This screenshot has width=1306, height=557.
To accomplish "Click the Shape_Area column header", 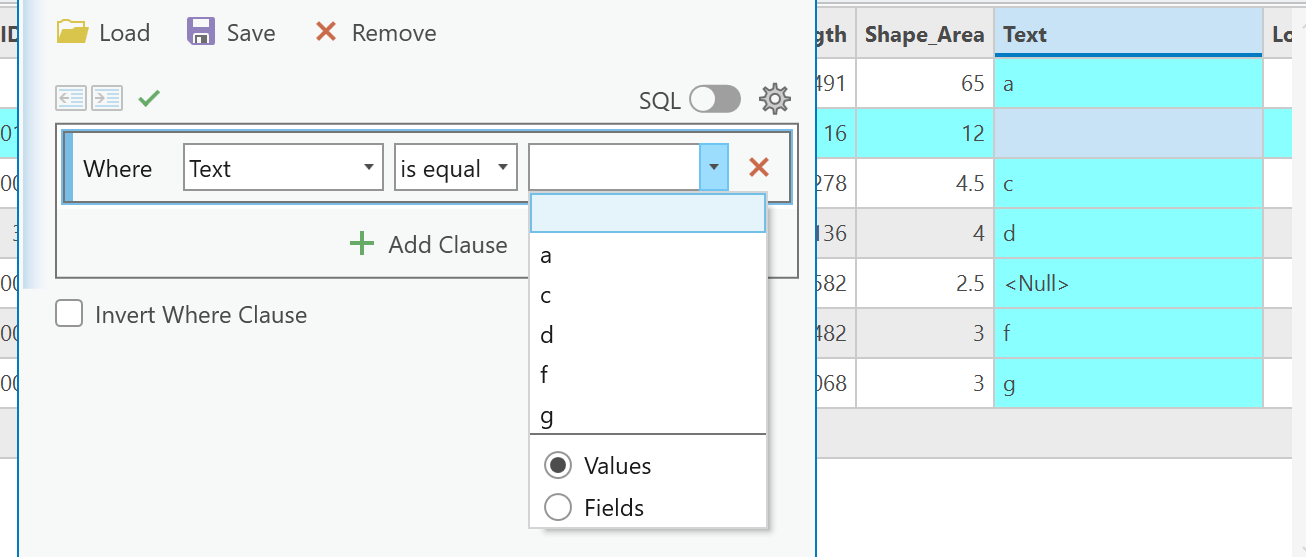I will tap(924, 34).
